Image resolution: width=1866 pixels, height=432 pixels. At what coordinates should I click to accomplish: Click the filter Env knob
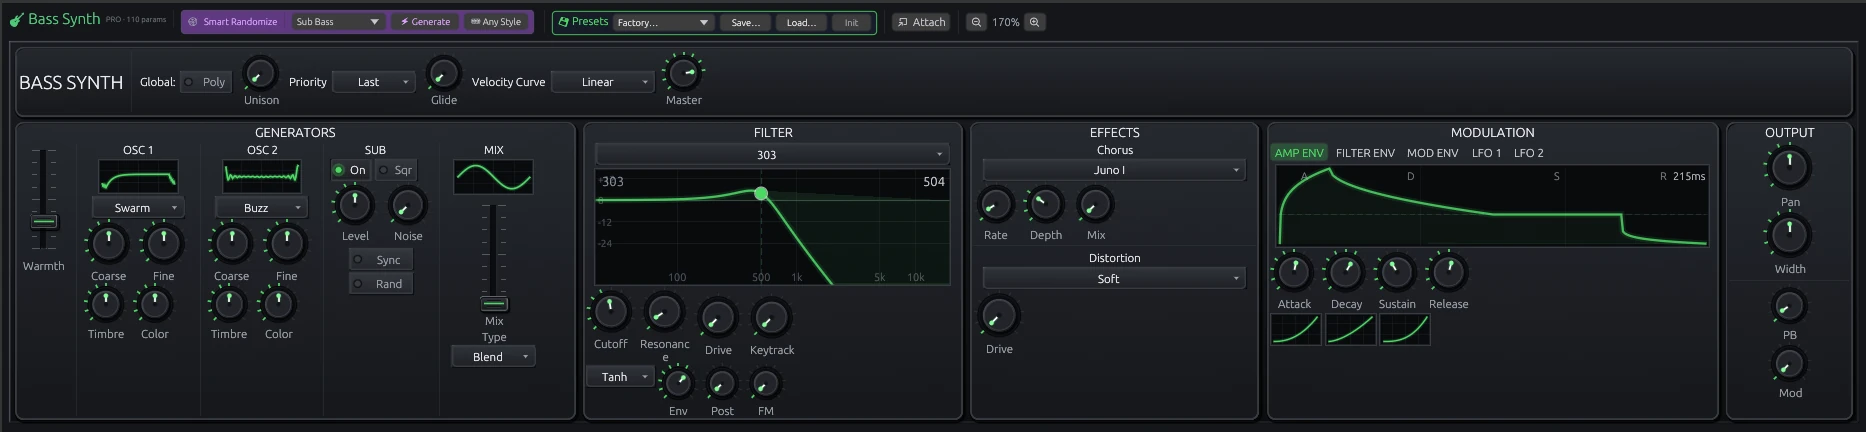point(678,383)
